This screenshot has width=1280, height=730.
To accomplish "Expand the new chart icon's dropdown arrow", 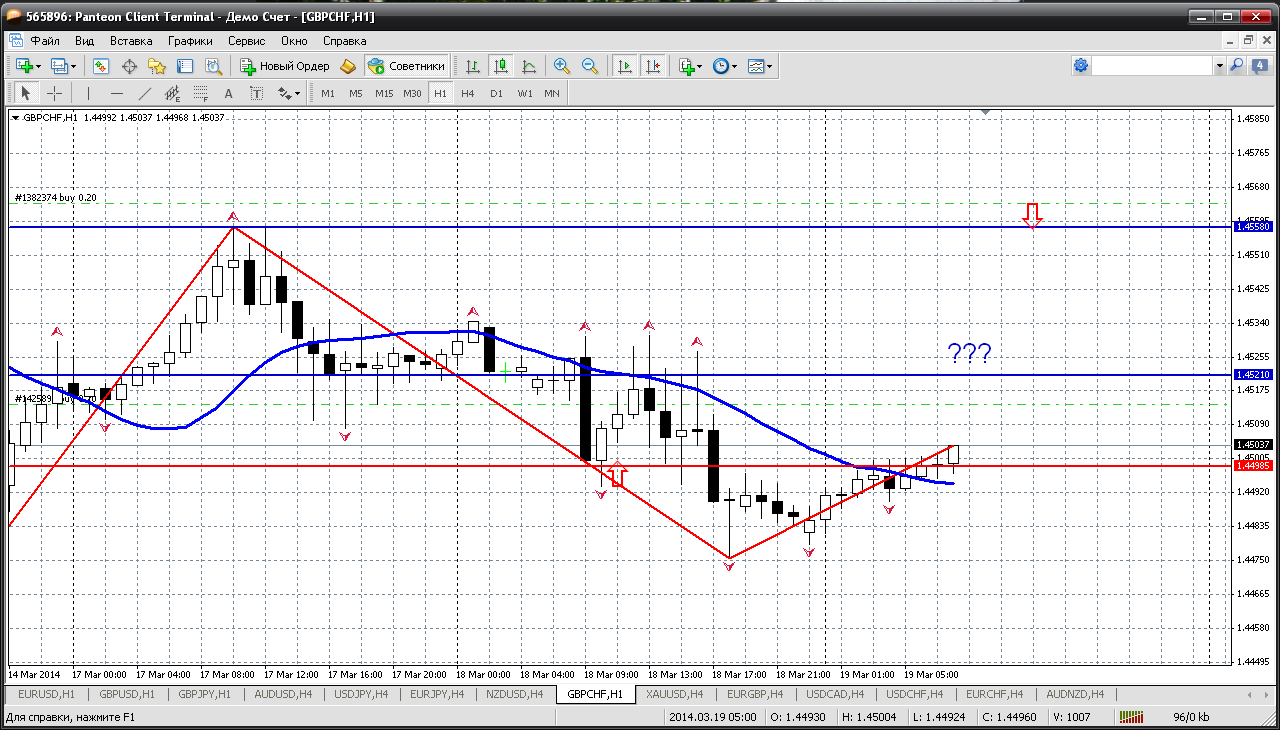I will (x=38, y=66).
